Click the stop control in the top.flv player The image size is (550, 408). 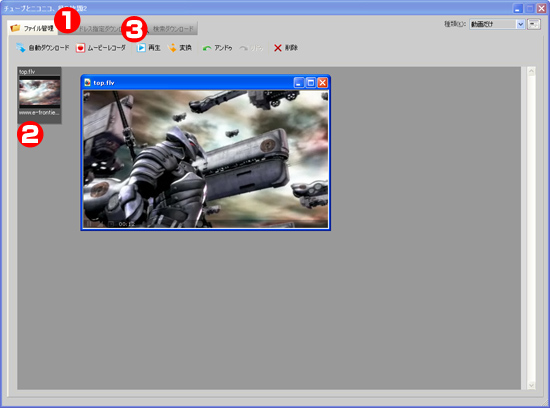tap(111, 224)
